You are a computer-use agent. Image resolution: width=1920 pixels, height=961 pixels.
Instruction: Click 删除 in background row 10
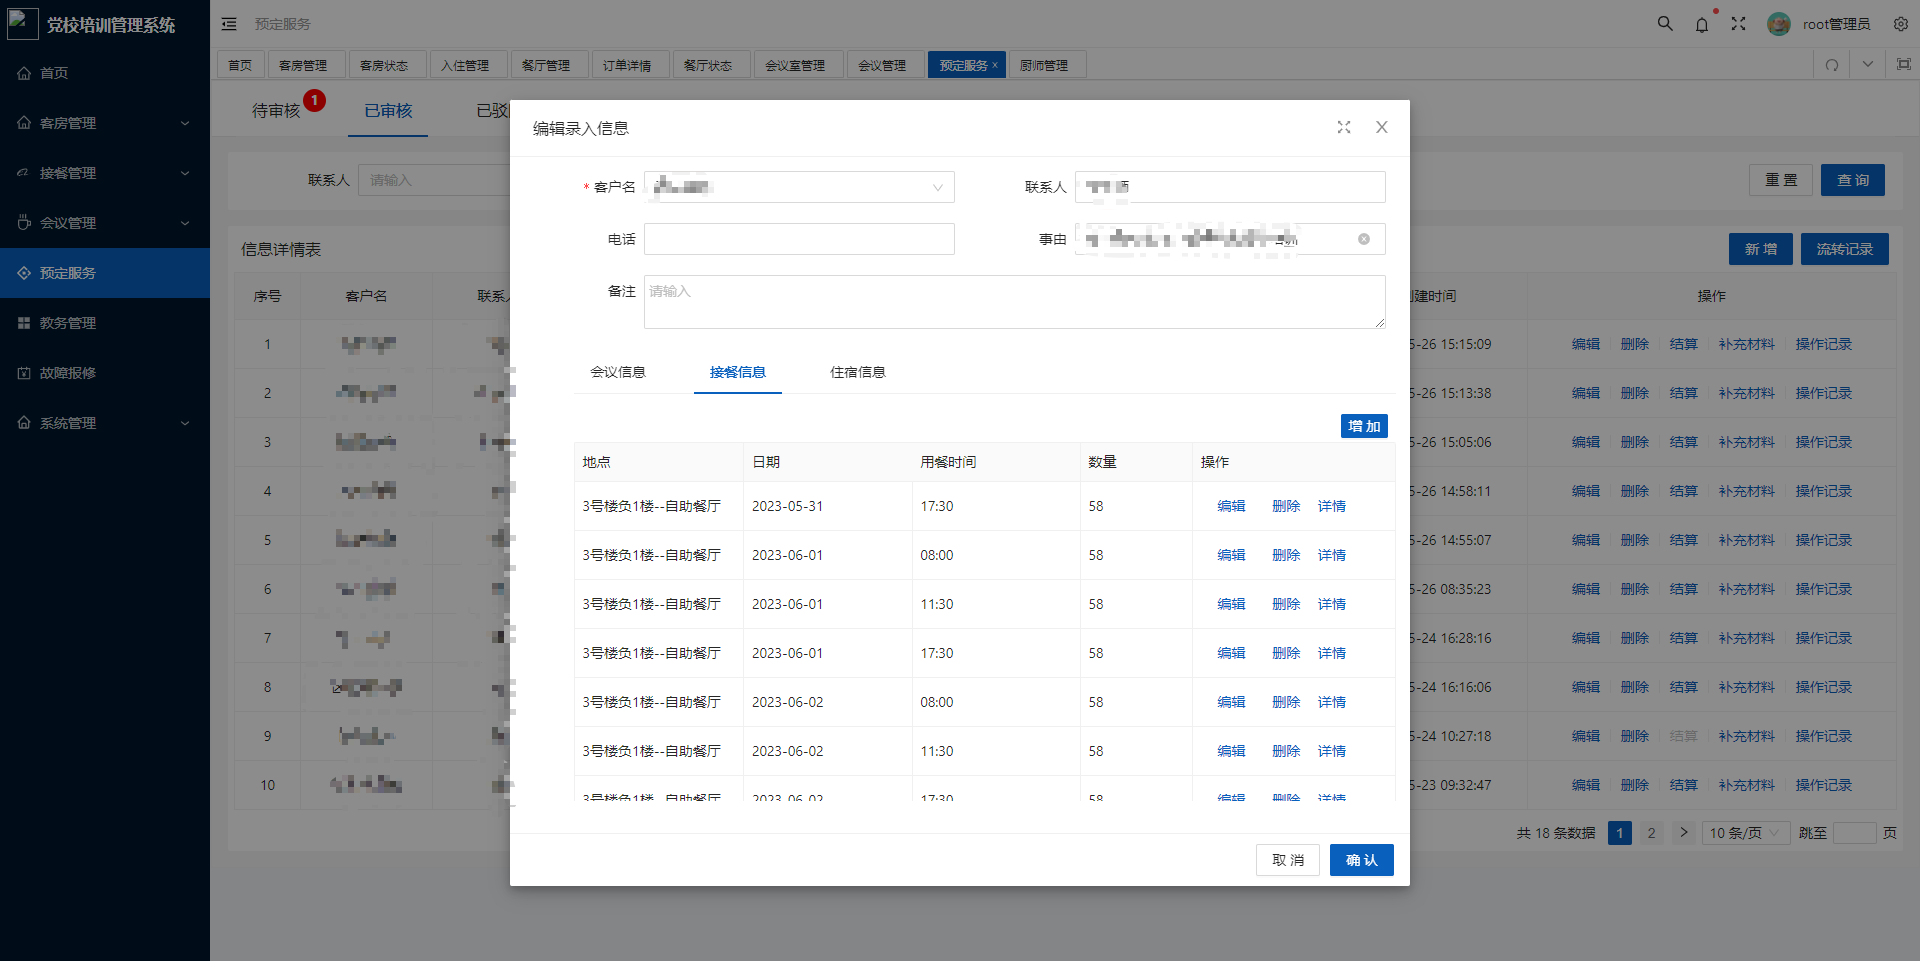pyautogui.click(x=1635, y=785)
